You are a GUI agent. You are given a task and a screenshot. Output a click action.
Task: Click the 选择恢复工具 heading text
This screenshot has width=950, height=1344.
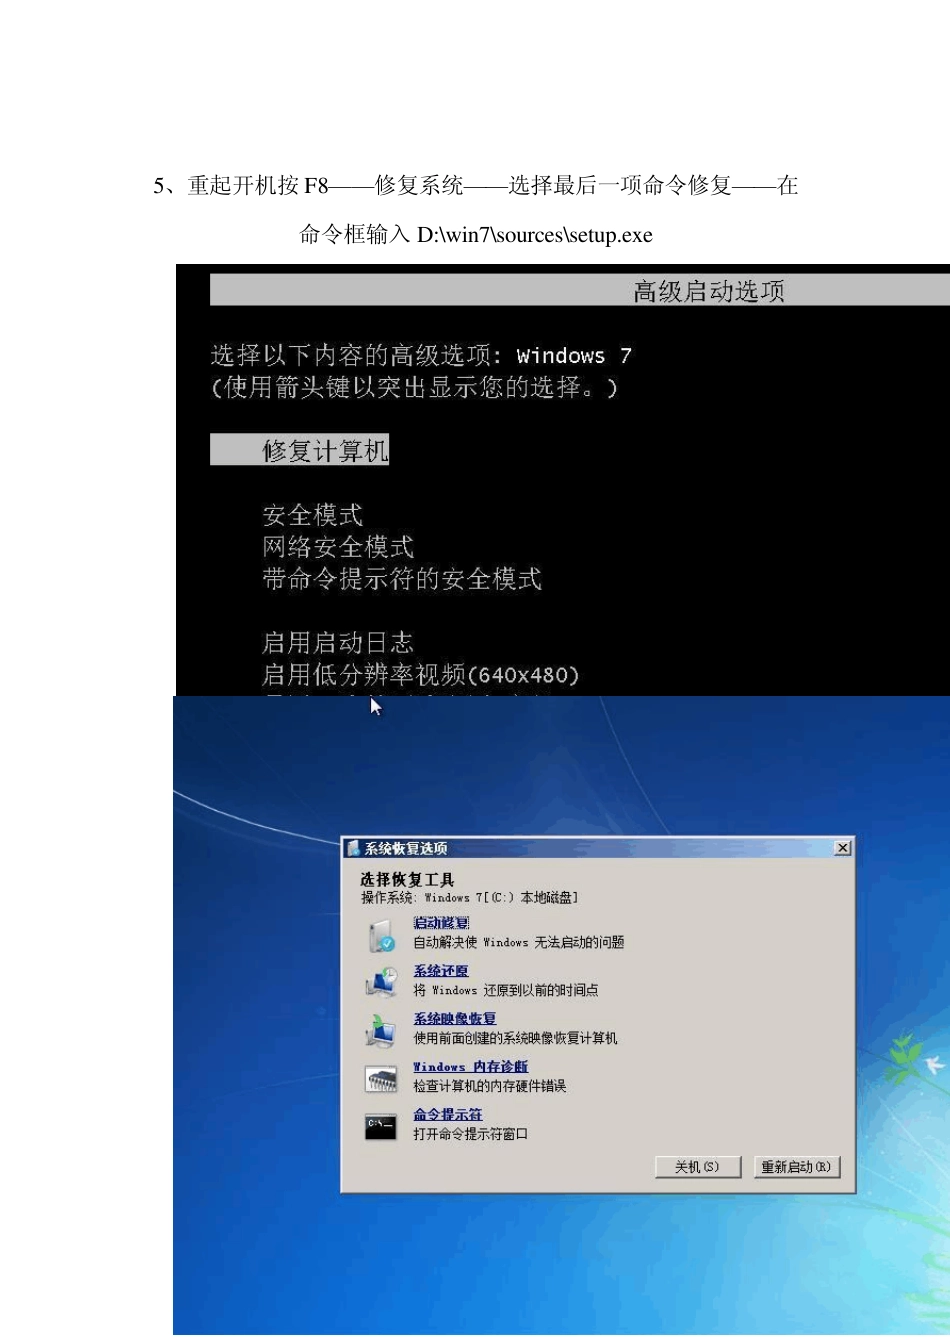408,880
